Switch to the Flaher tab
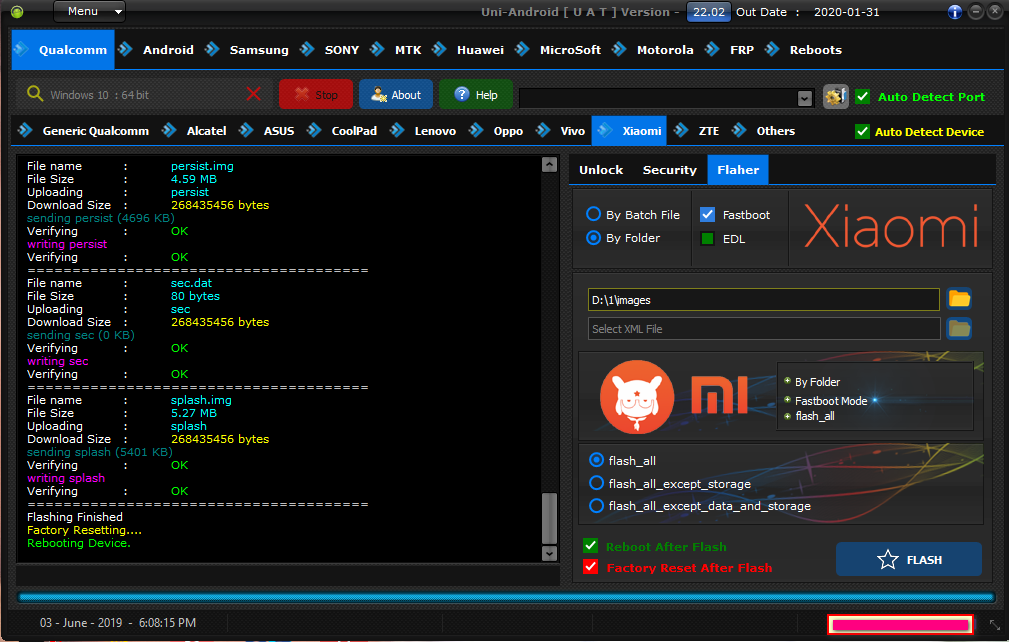Image resolution: width=1009 pixels, height=642 pixels. (x=738, y=170)
